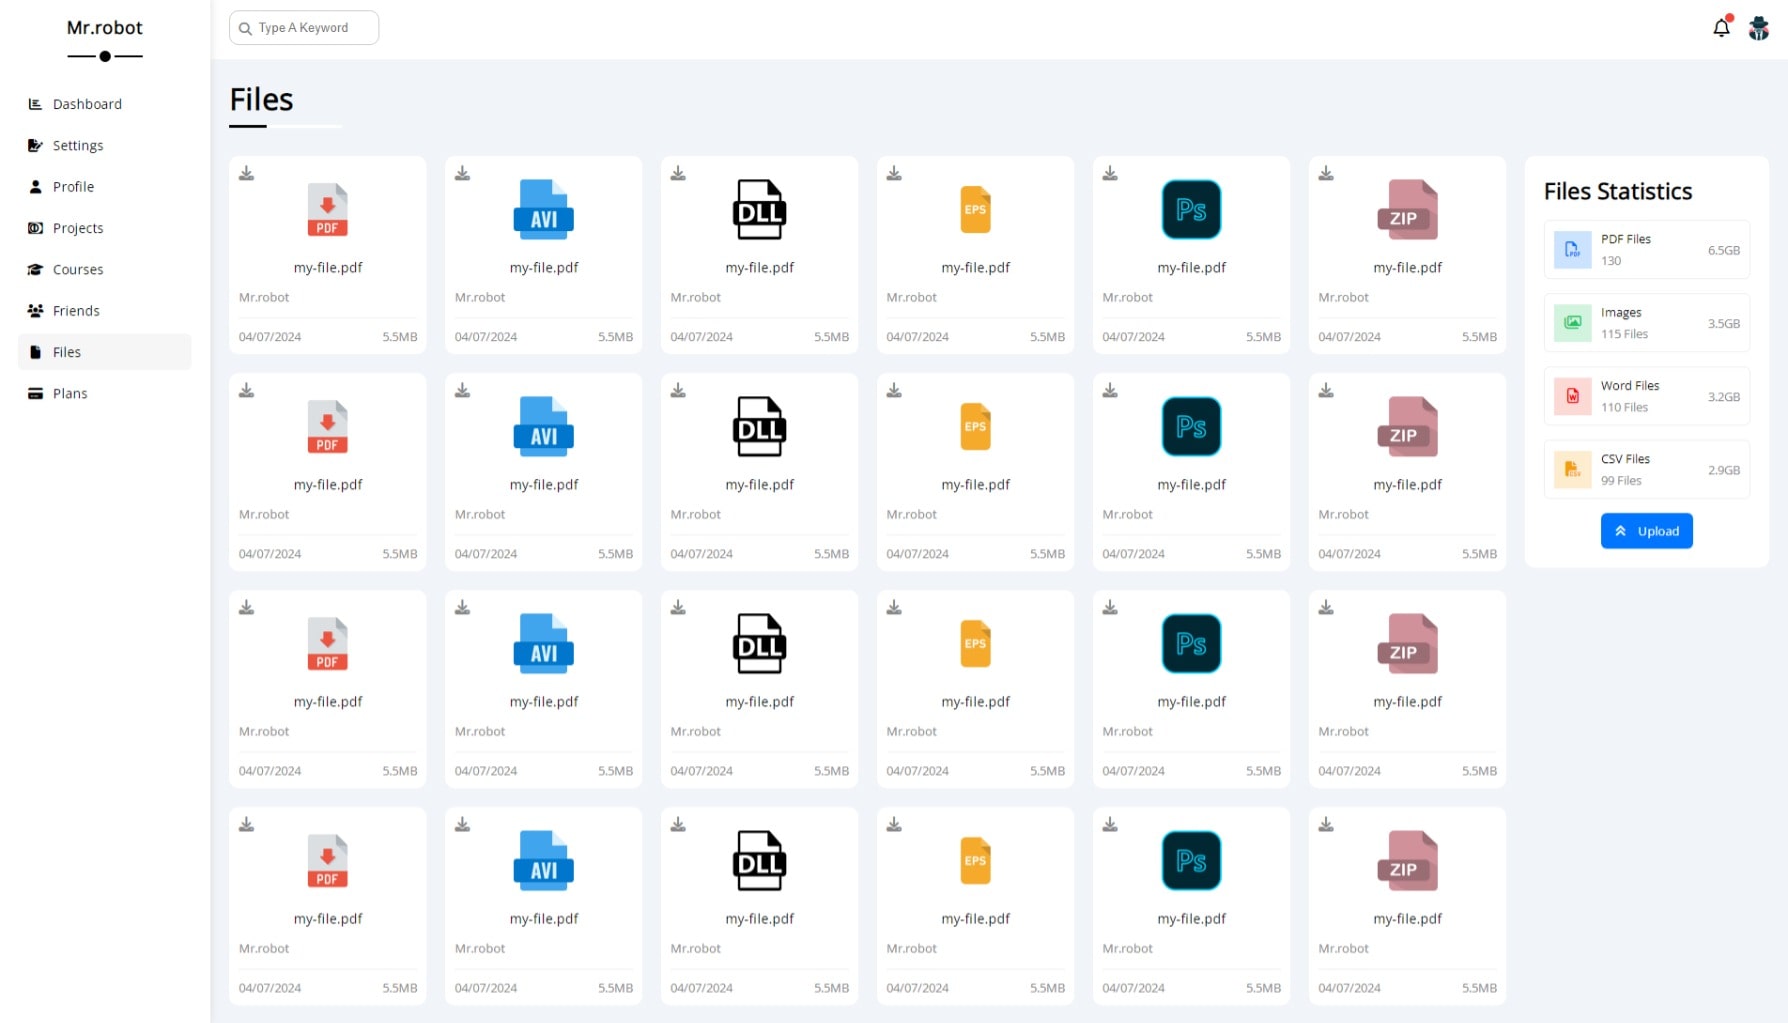Screen dimensions: 1788x1023
Task: Select the CSV Files statistics entry
Action: pyautogui.click(x=1646, y=469)
